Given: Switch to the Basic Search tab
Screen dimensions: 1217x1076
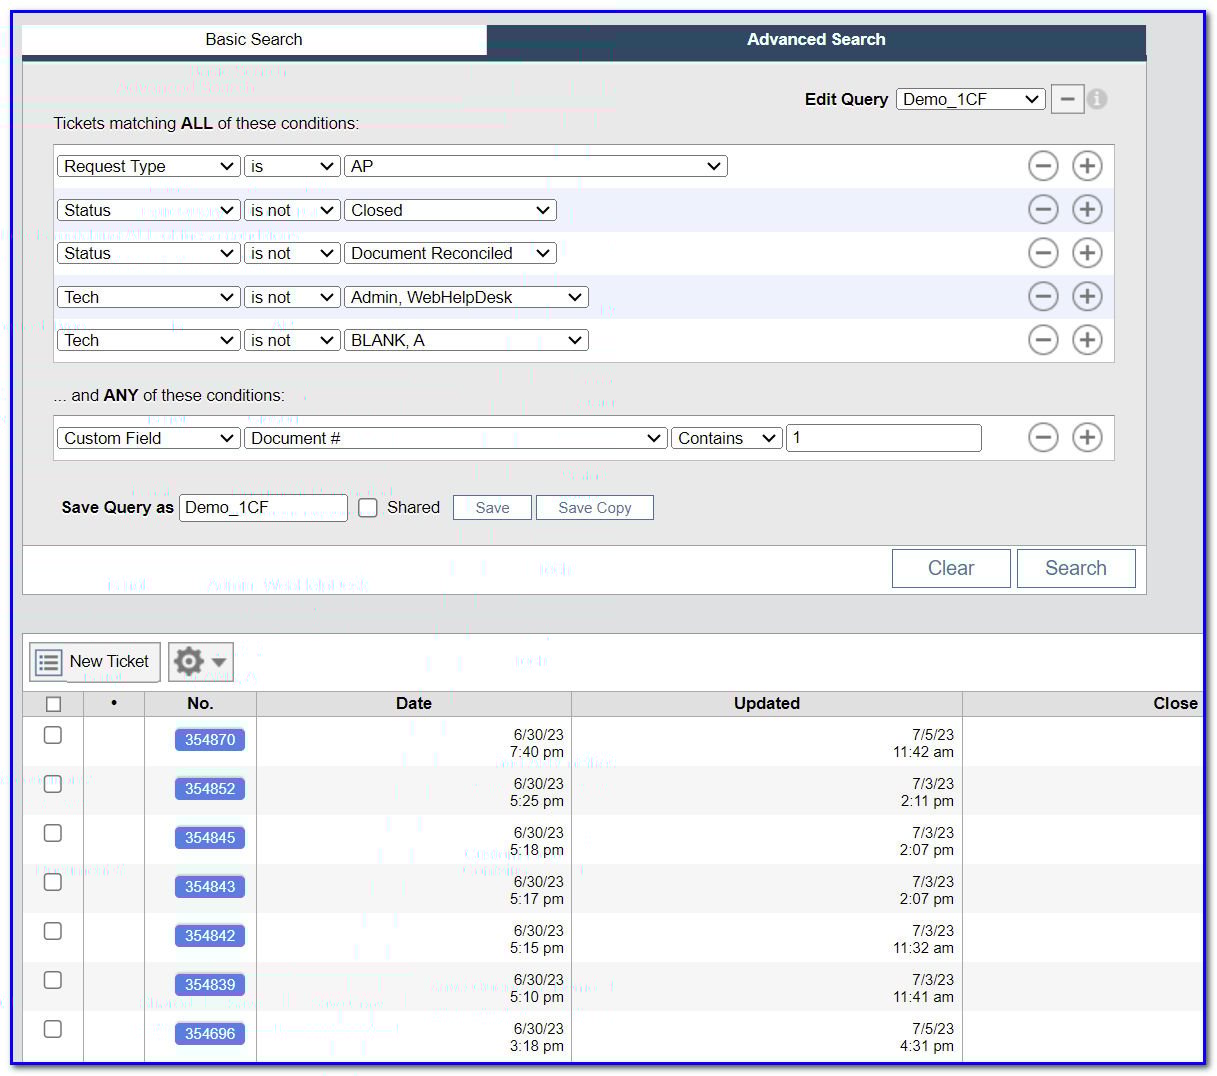Looking at the screenshot, I should coord(254,40).
